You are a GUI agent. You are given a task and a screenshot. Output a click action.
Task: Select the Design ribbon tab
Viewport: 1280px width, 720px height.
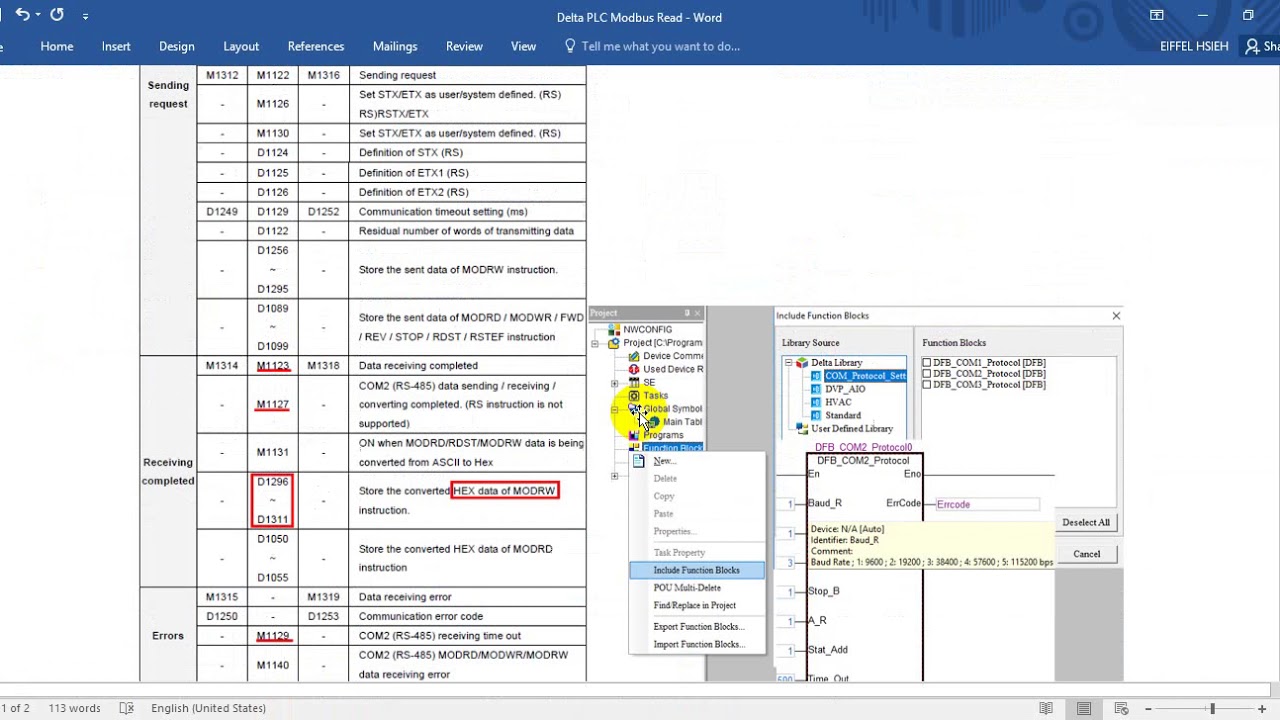[177, 46]
